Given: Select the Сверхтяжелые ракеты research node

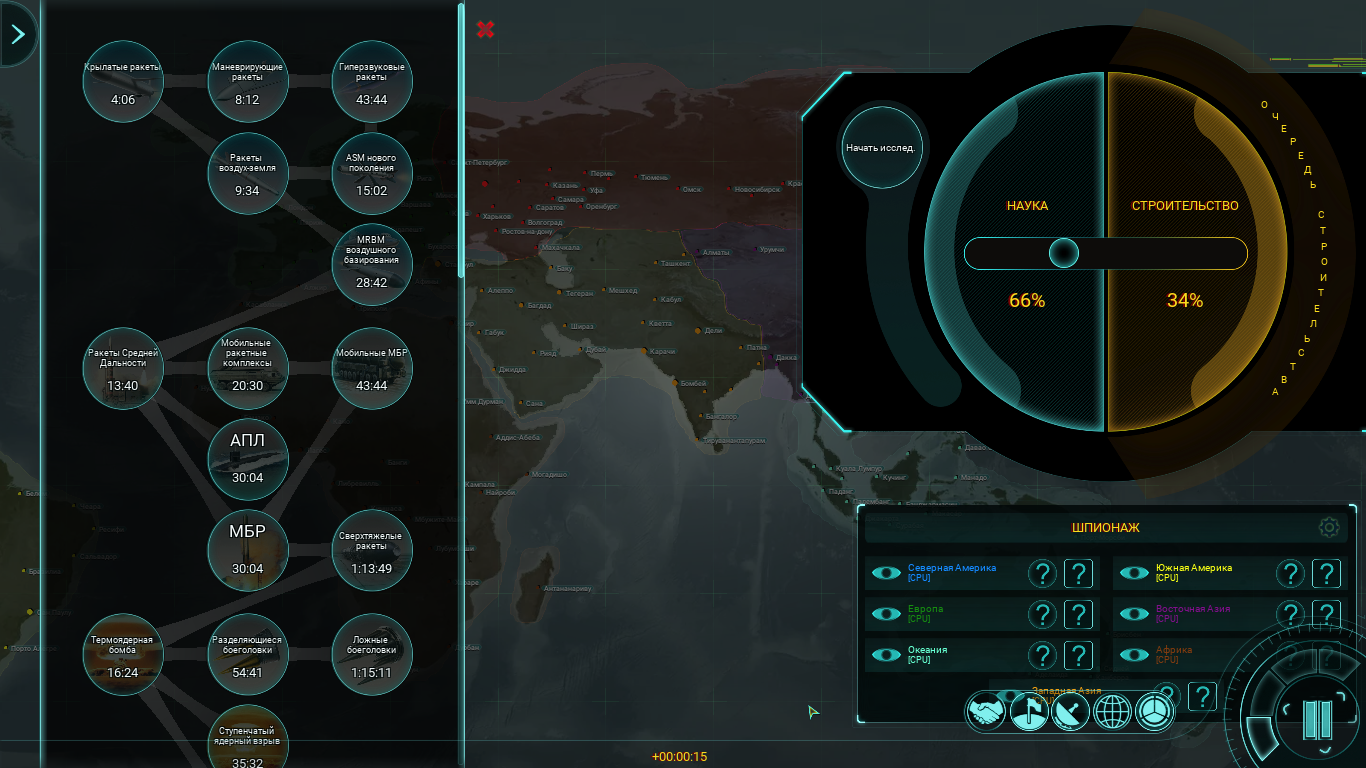Looking at the screenshot, I should 372,551.
